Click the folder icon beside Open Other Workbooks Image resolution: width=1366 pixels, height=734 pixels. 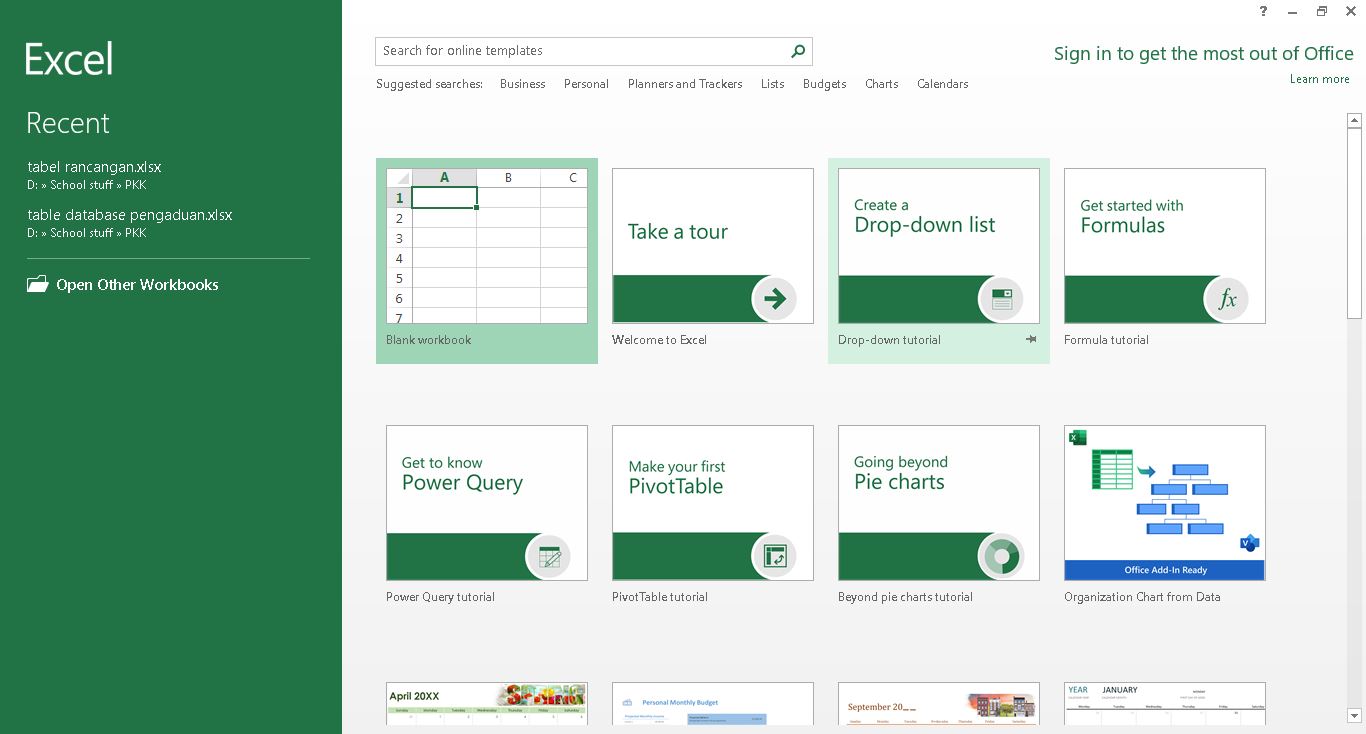[38, 285]
